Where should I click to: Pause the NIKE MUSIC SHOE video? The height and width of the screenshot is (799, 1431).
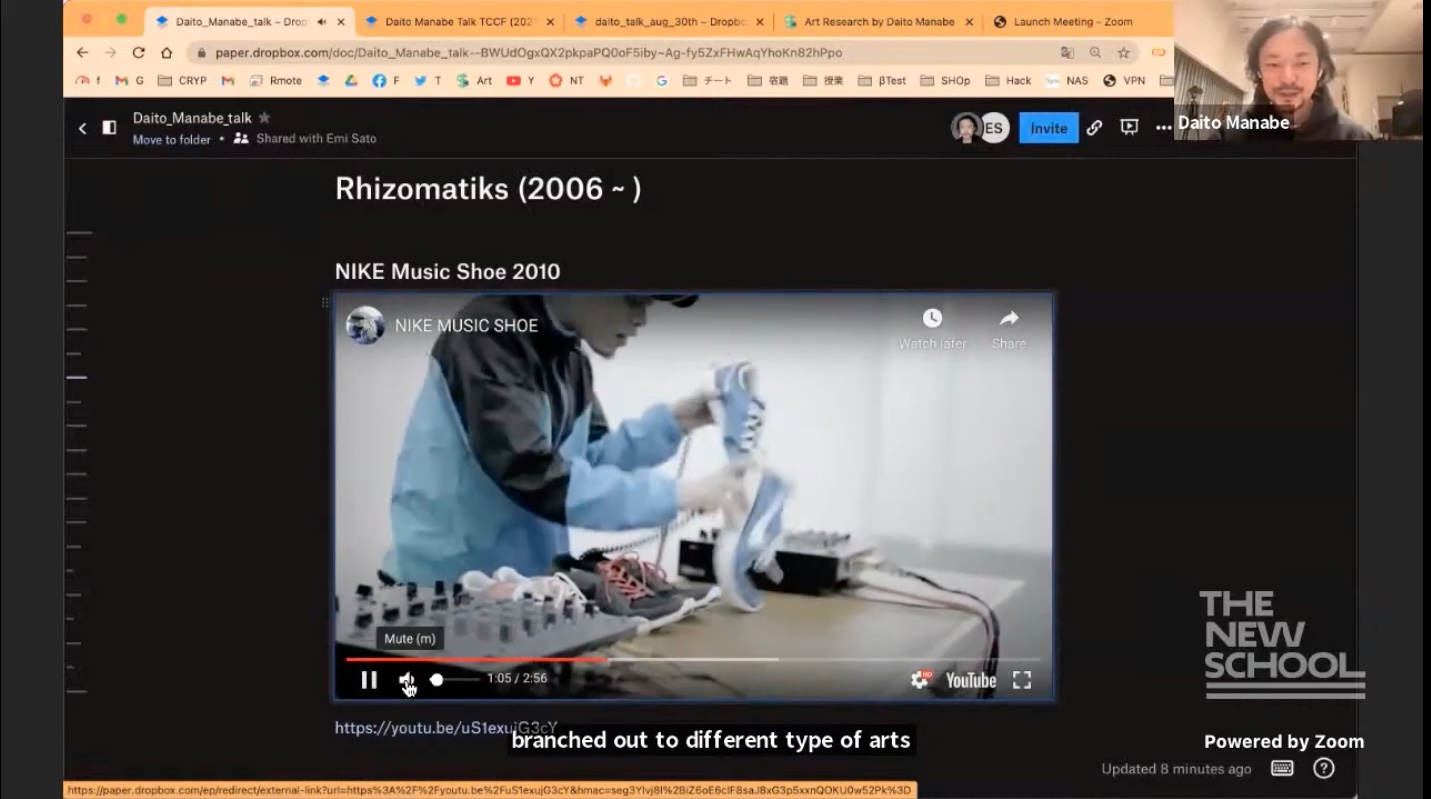click(x=369, y=680)
